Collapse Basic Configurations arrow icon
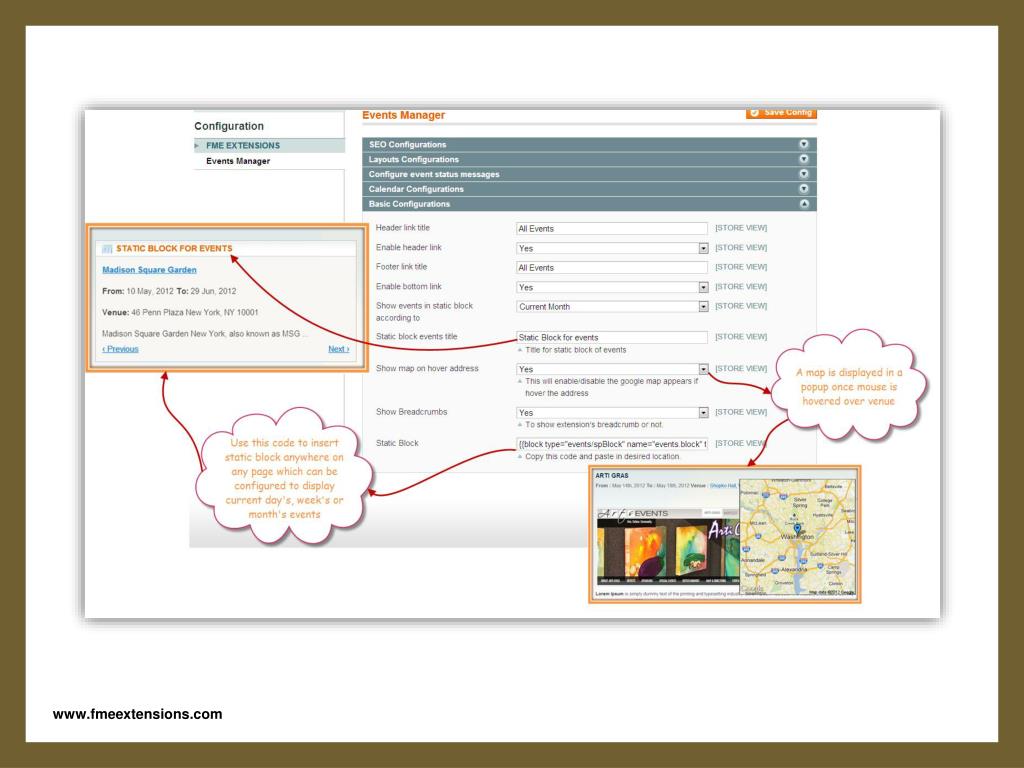 (x=804, y=204)
